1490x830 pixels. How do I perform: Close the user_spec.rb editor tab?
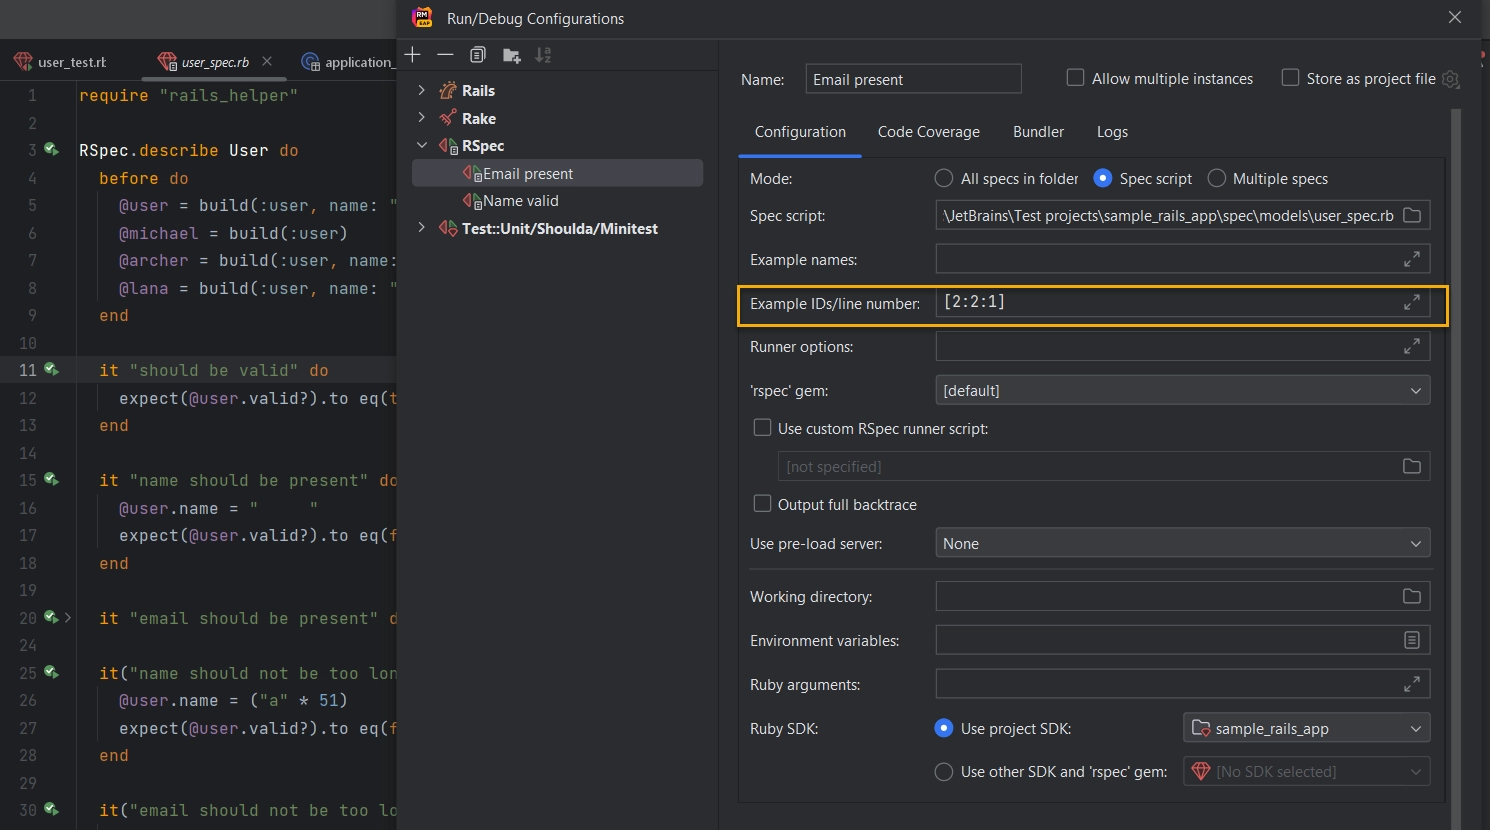[267, 61]
